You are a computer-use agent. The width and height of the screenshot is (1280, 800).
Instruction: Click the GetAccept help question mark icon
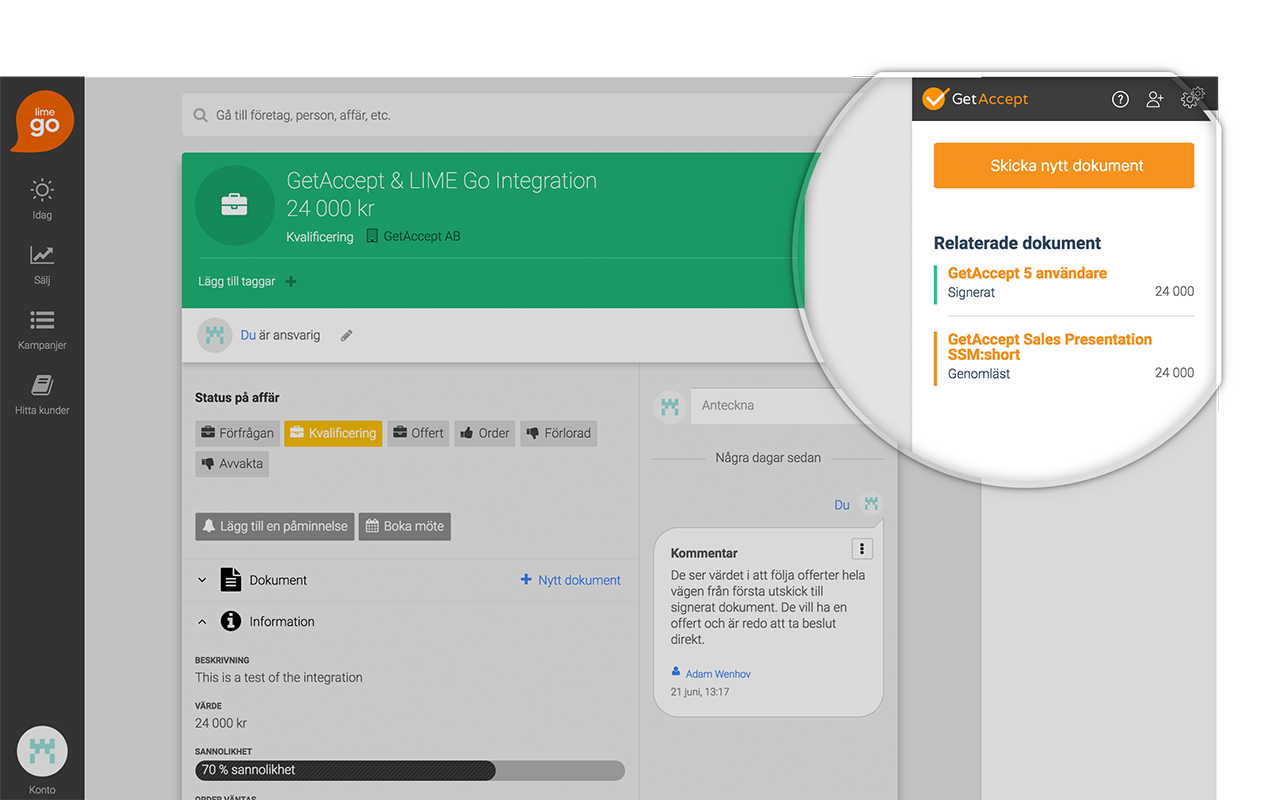[x=1120, y=99]
